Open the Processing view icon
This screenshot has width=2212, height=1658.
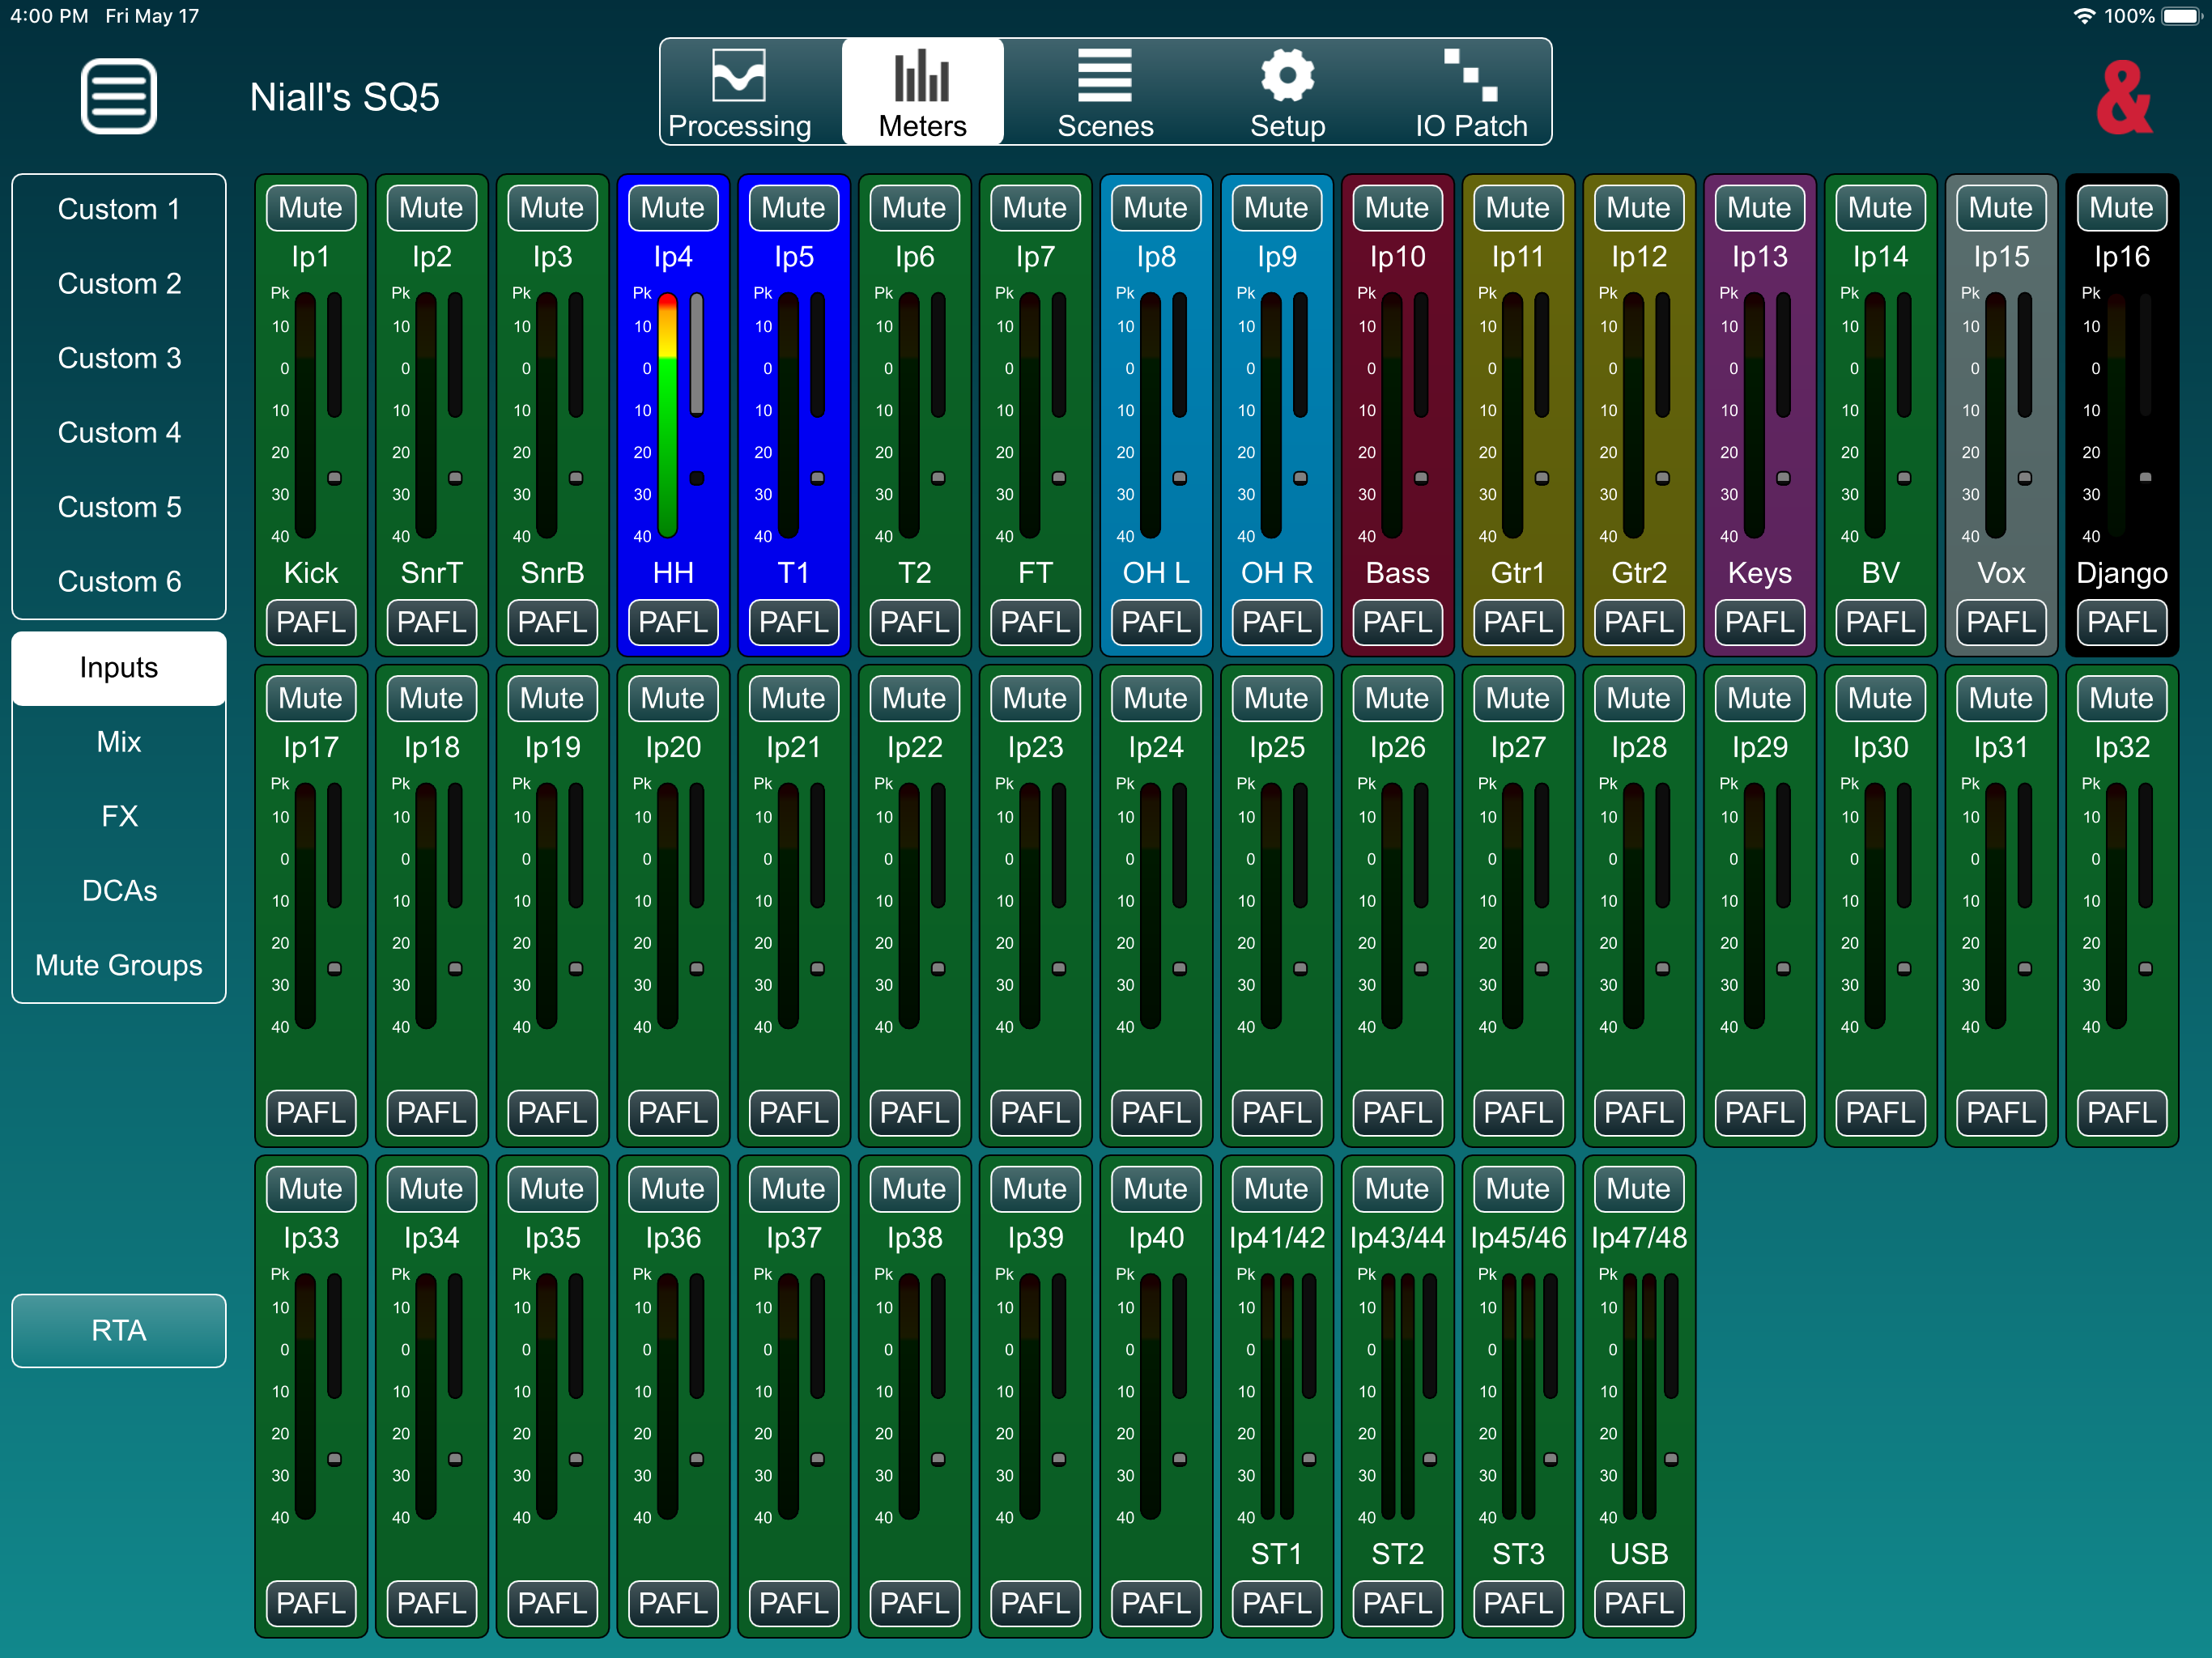click(x=739, y=76)
